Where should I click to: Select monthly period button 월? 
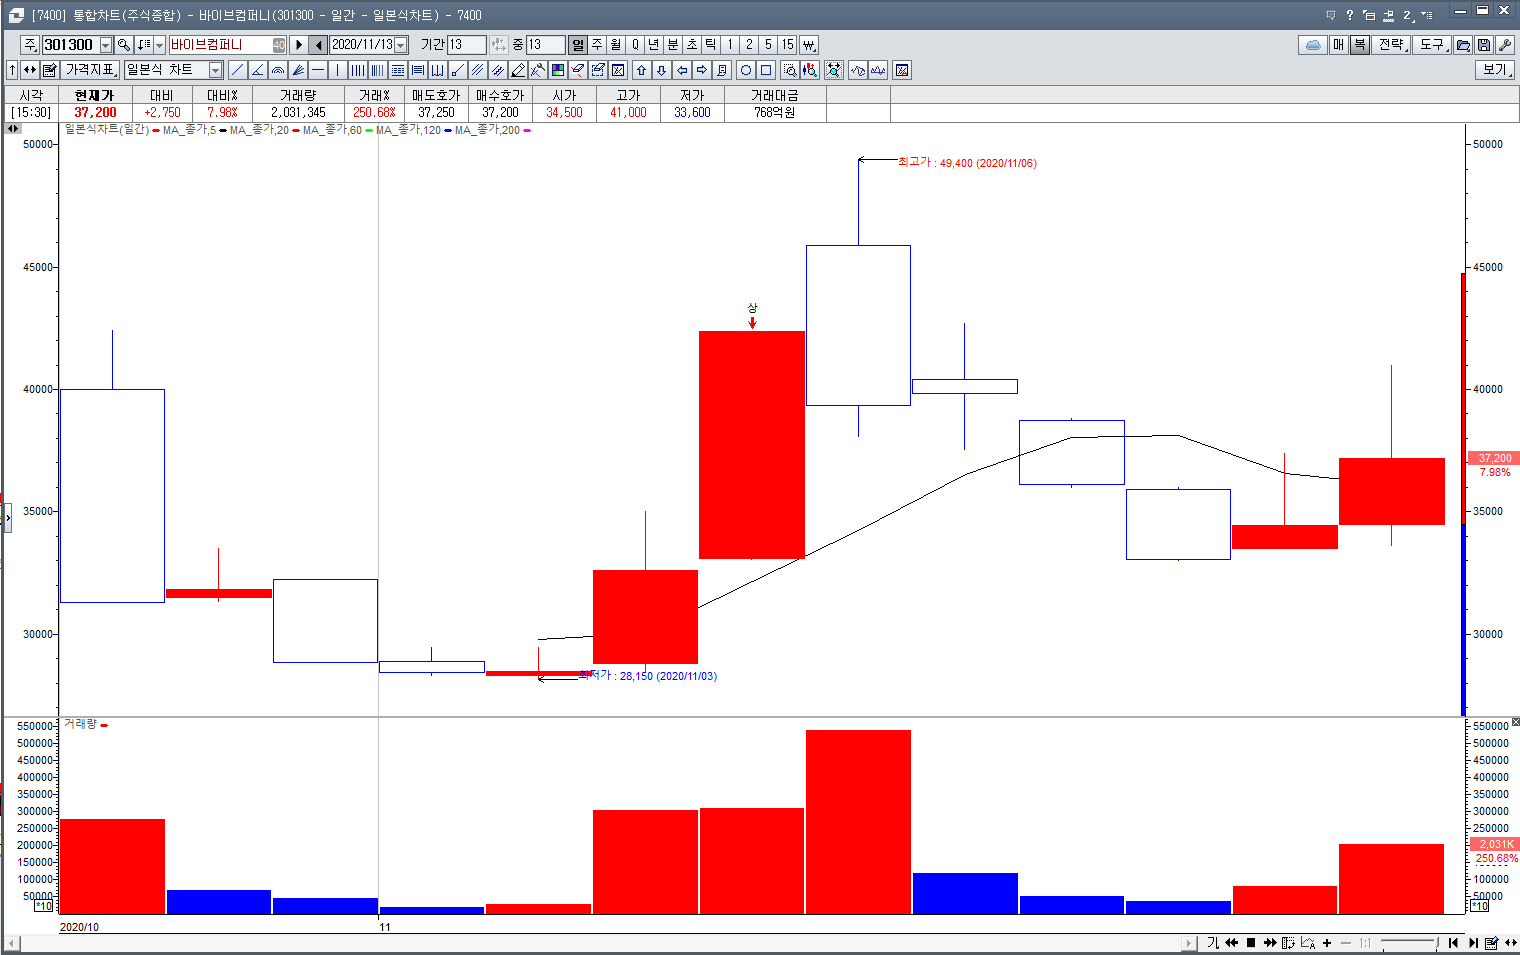tap(616, 45)
